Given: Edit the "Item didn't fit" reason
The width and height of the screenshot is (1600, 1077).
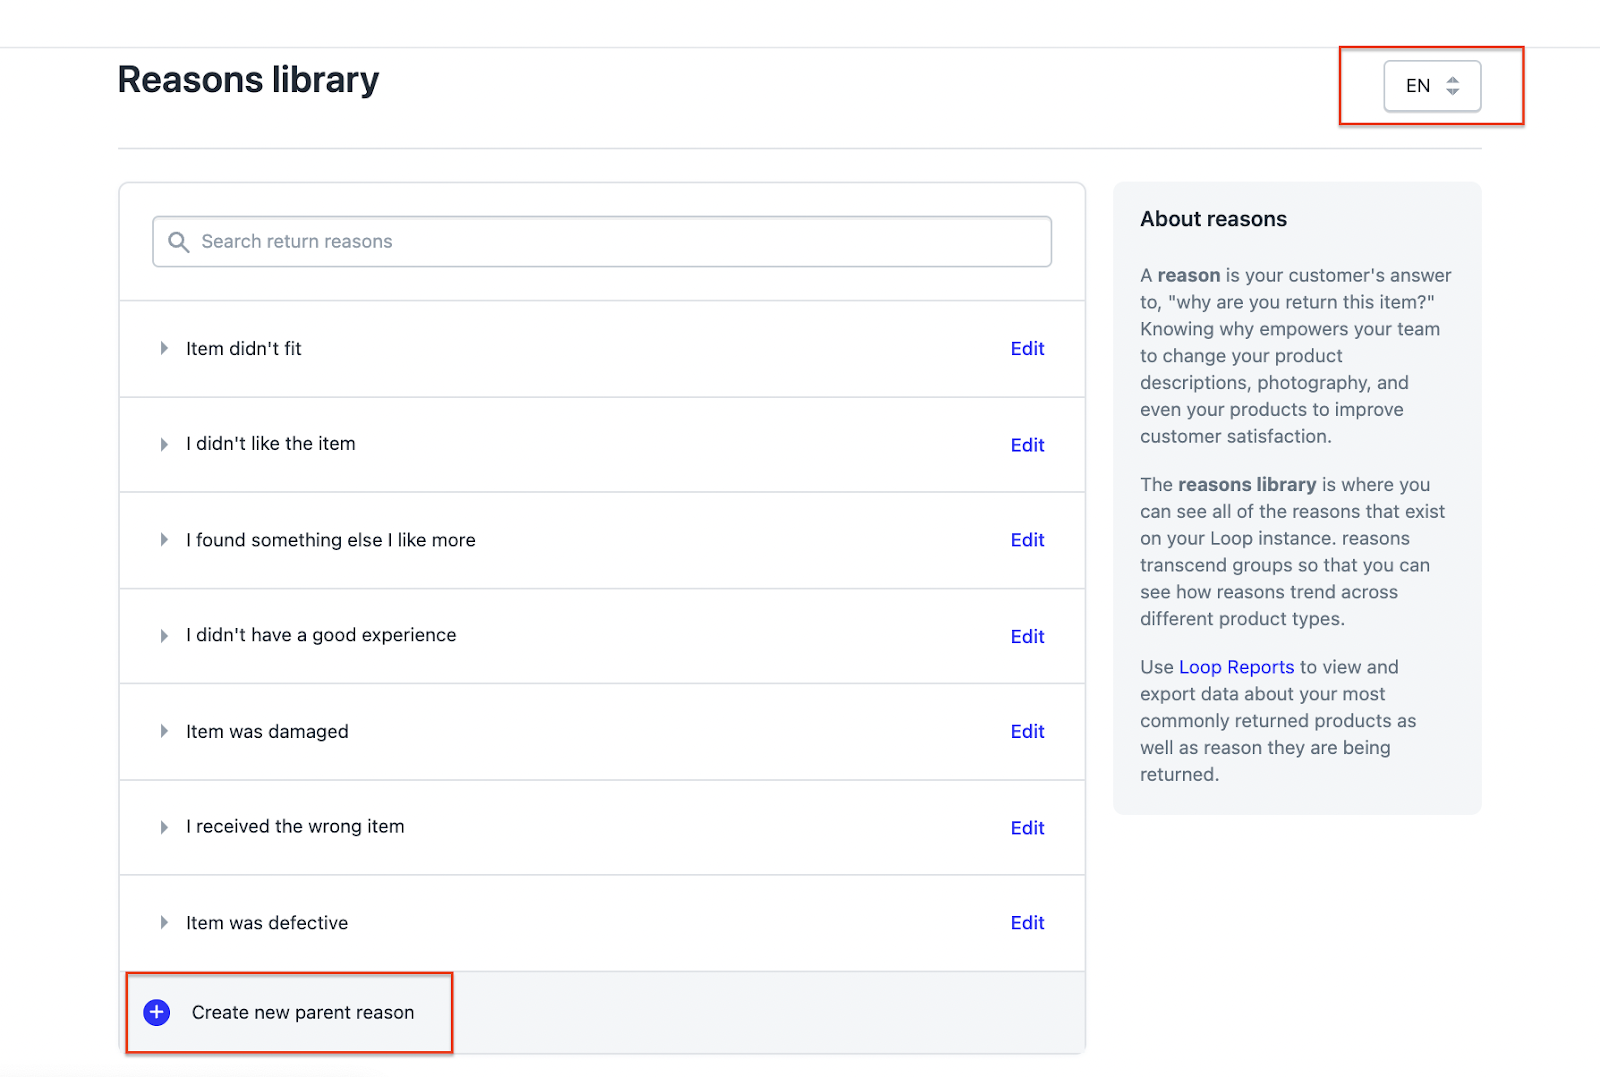Looking at the screenshot, I should pyautogui.click(x=1027, y=349).
